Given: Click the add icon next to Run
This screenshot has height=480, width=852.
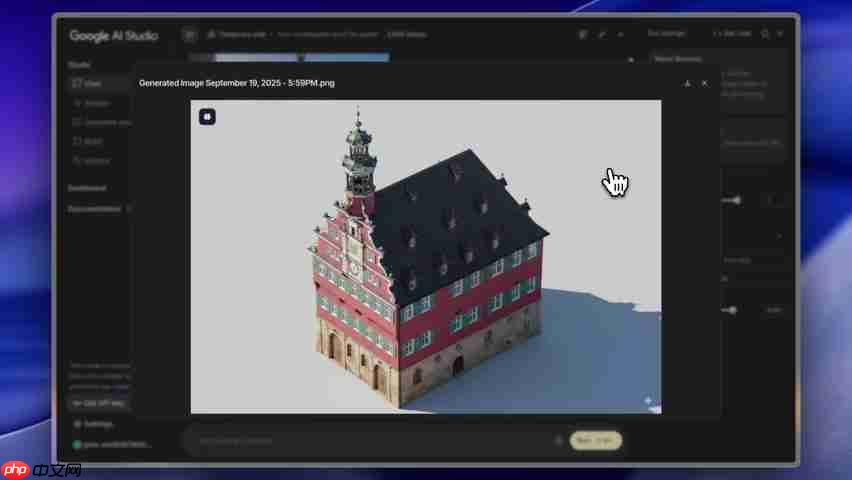Looking at the screenshot, I should [558, 441].
